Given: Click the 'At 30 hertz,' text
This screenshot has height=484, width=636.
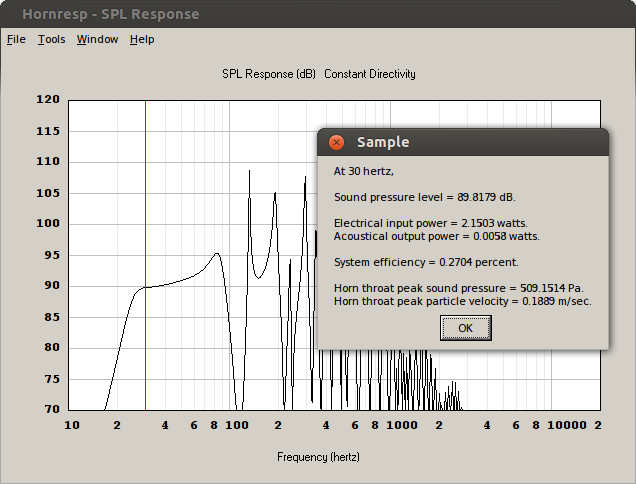Looking at the screenshot, I should tap(364, 171).
